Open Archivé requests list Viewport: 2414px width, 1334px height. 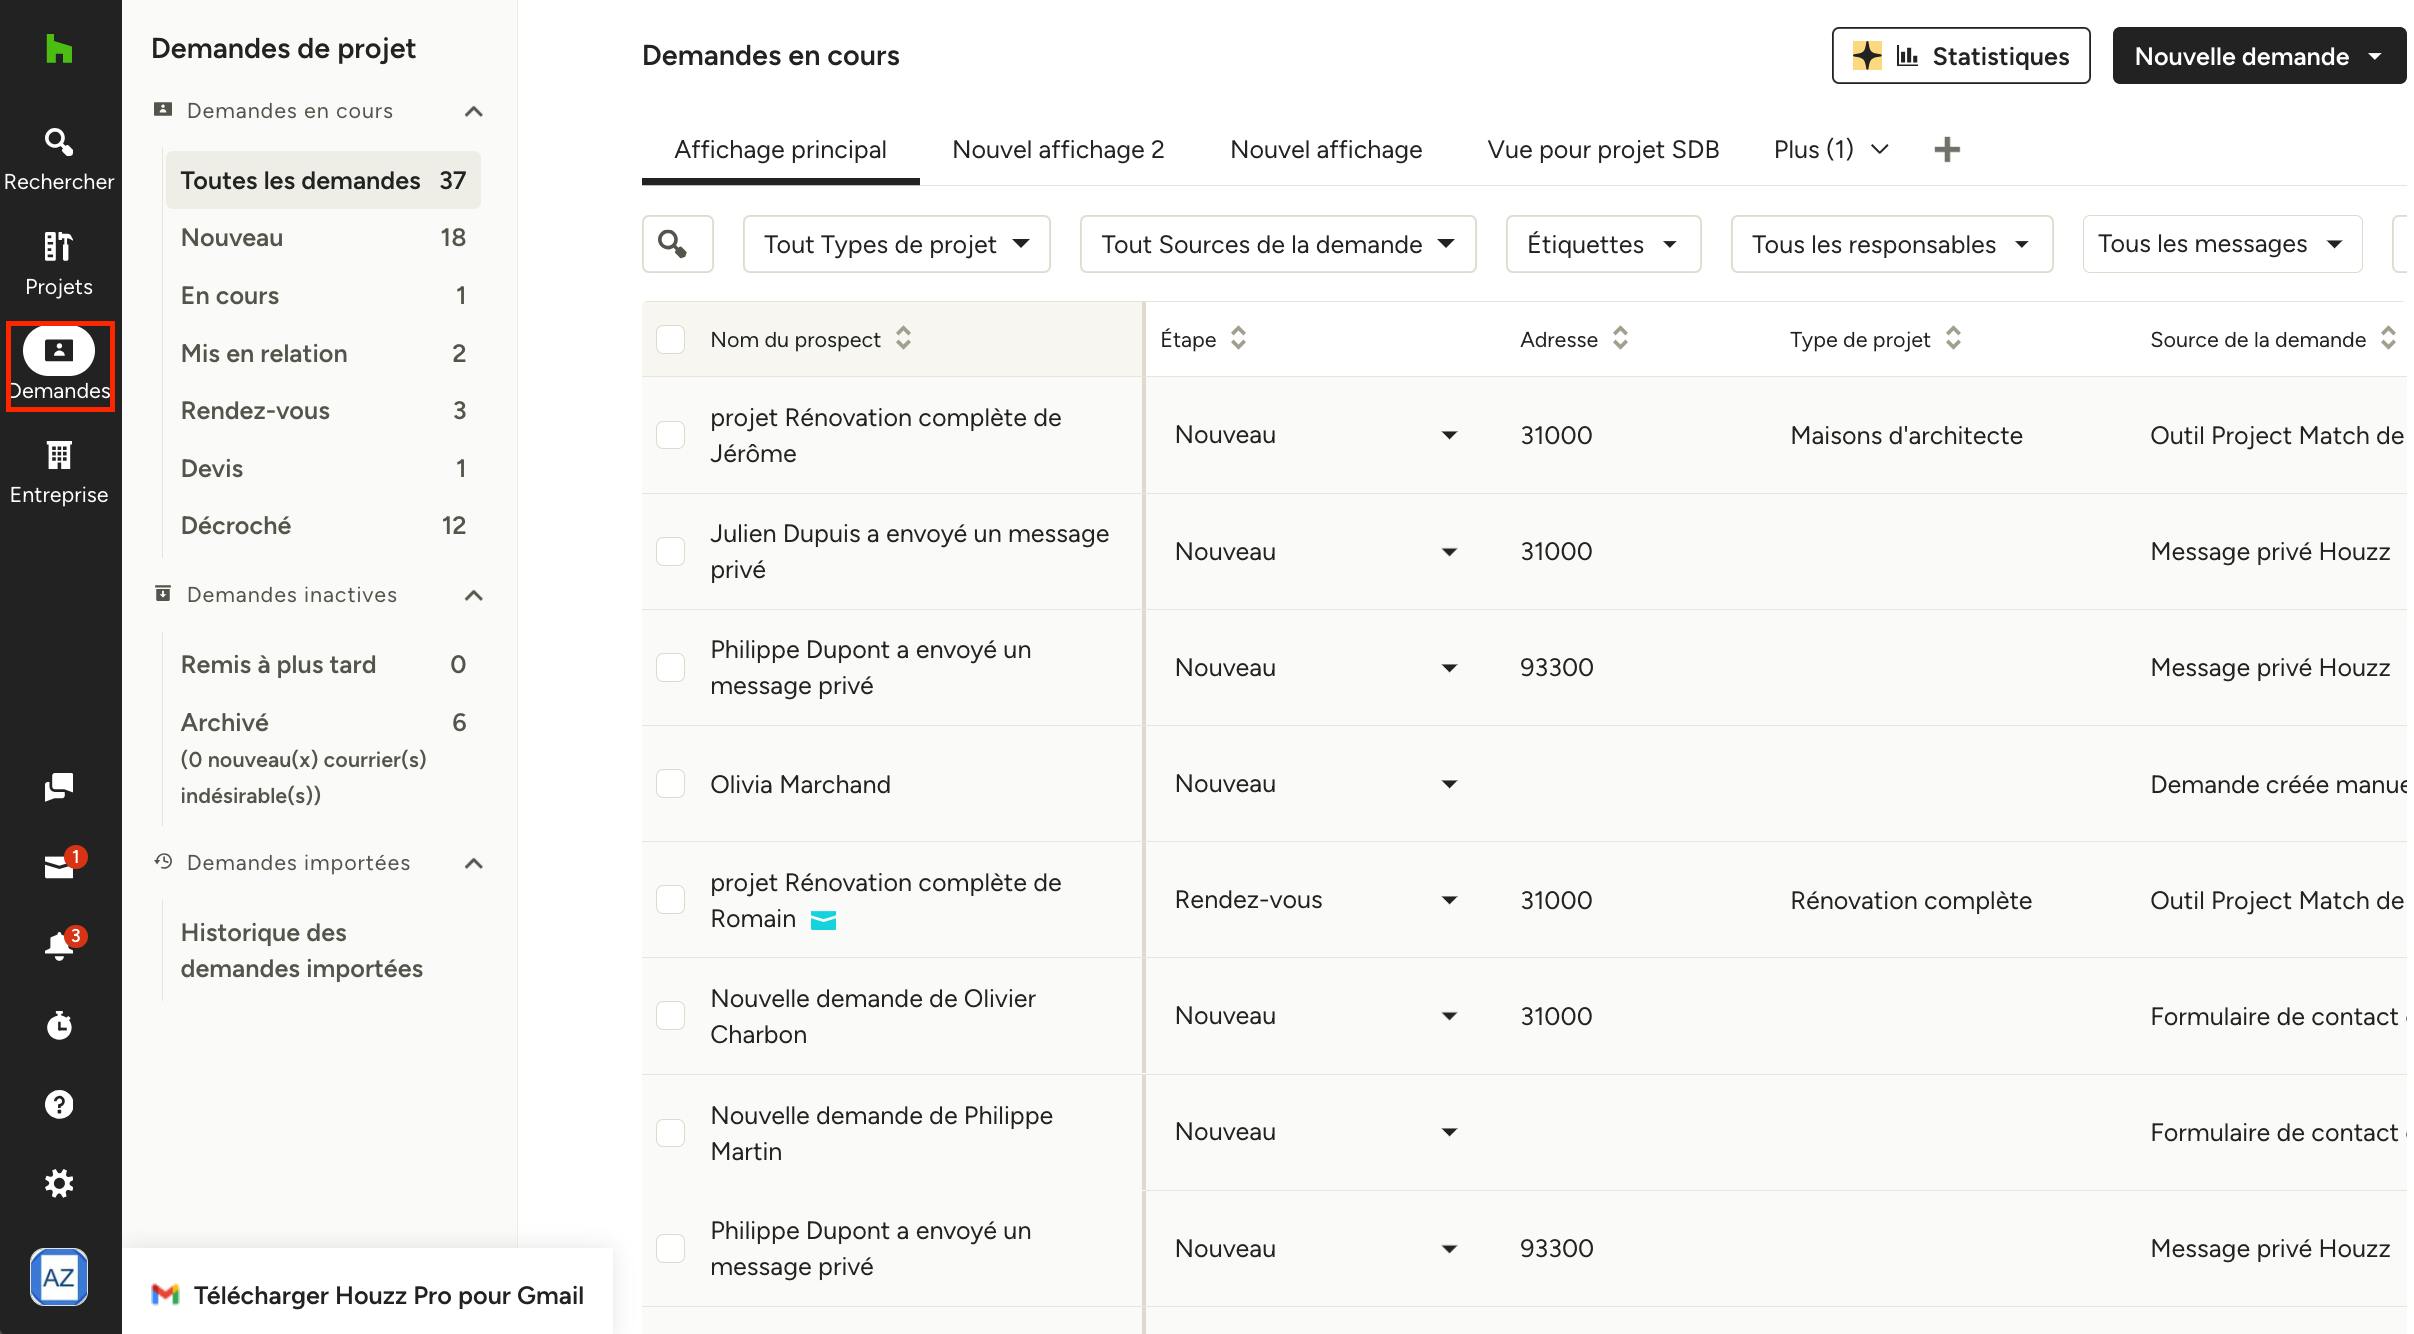coord(323,722)
